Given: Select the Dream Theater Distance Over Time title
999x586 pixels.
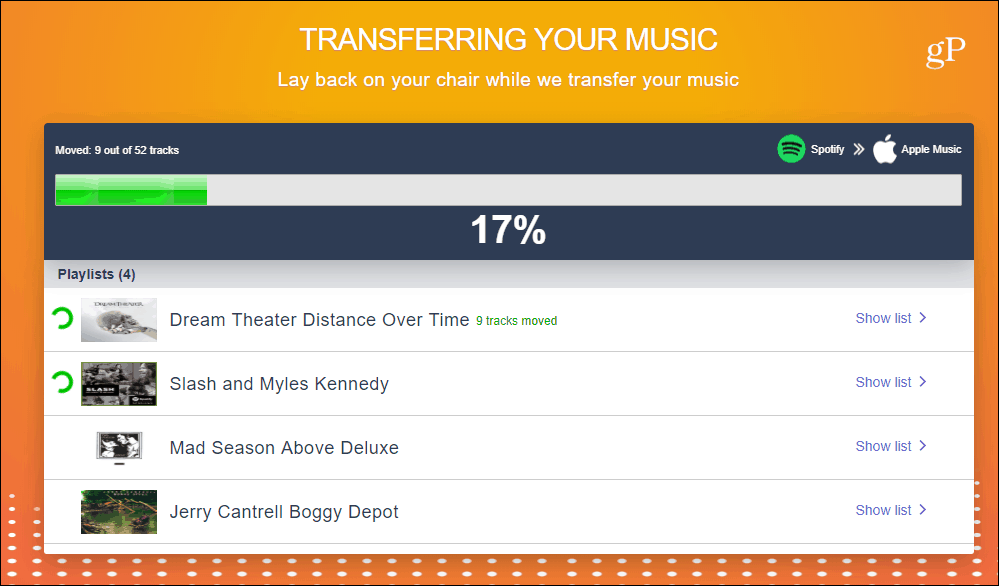Looking at the screenshot, I should point(319,320).
